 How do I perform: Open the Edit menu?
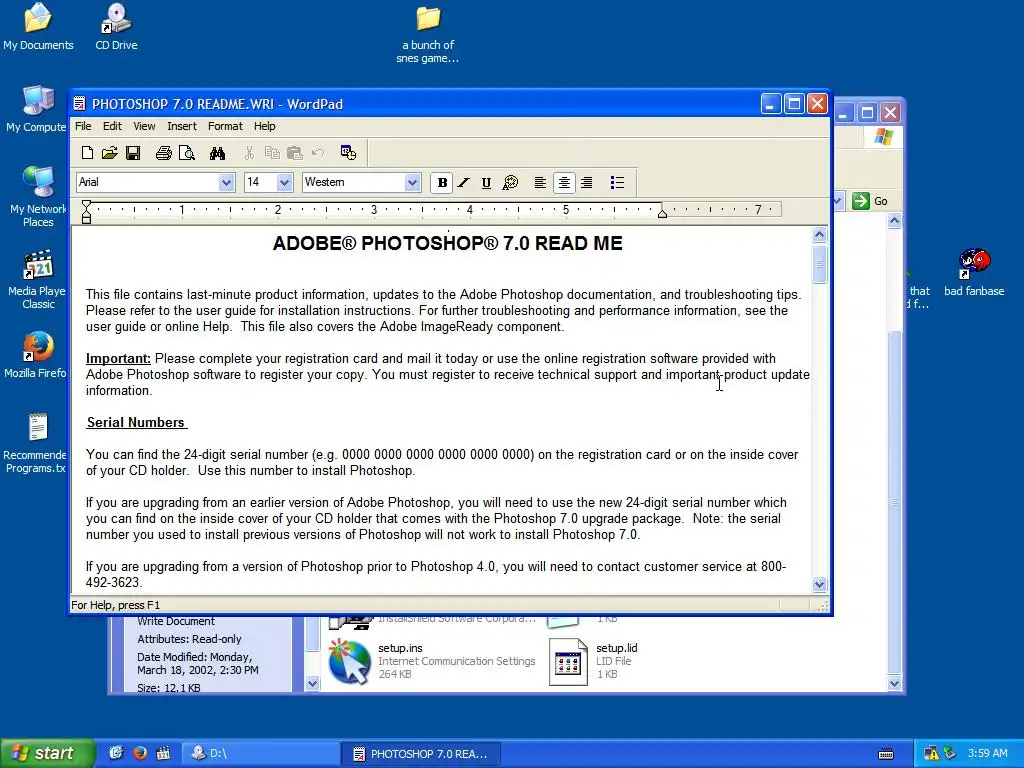click(112, 126)
